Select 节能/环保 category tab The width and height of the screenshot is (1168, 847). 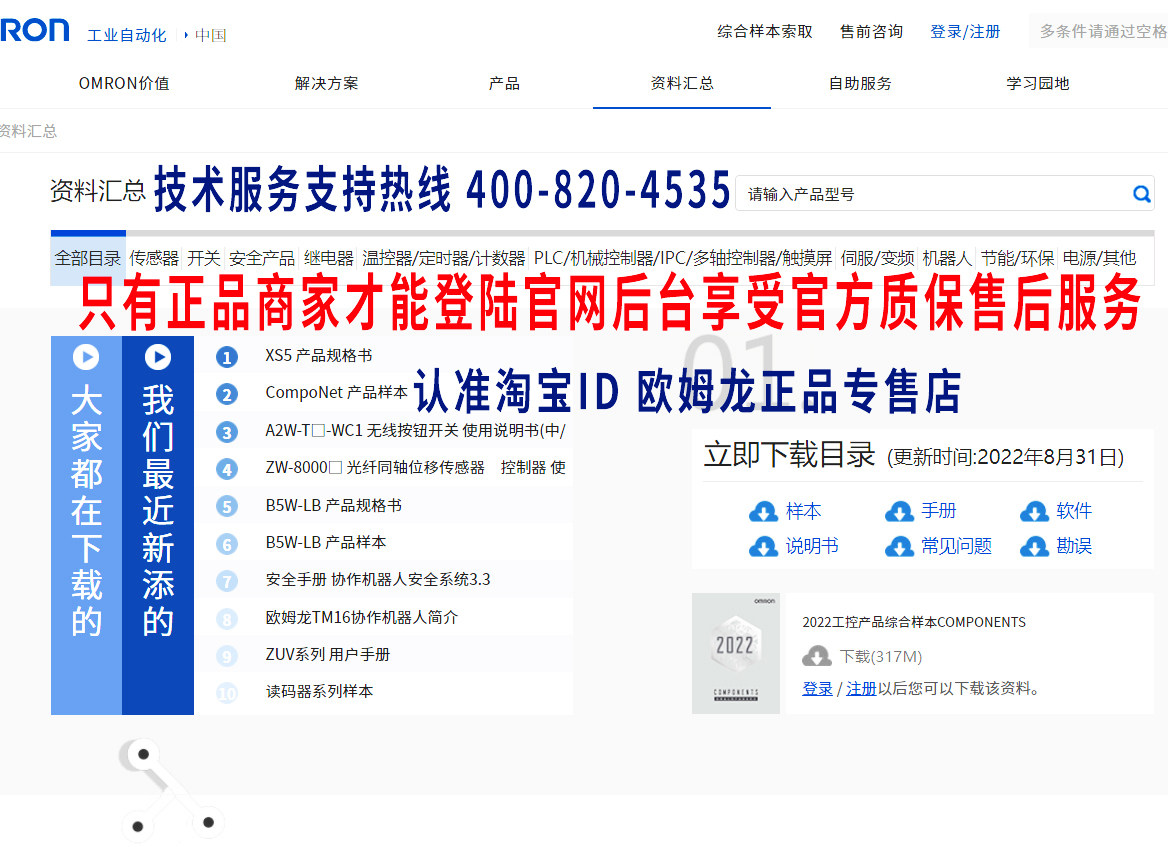(x=1018, y=258)
